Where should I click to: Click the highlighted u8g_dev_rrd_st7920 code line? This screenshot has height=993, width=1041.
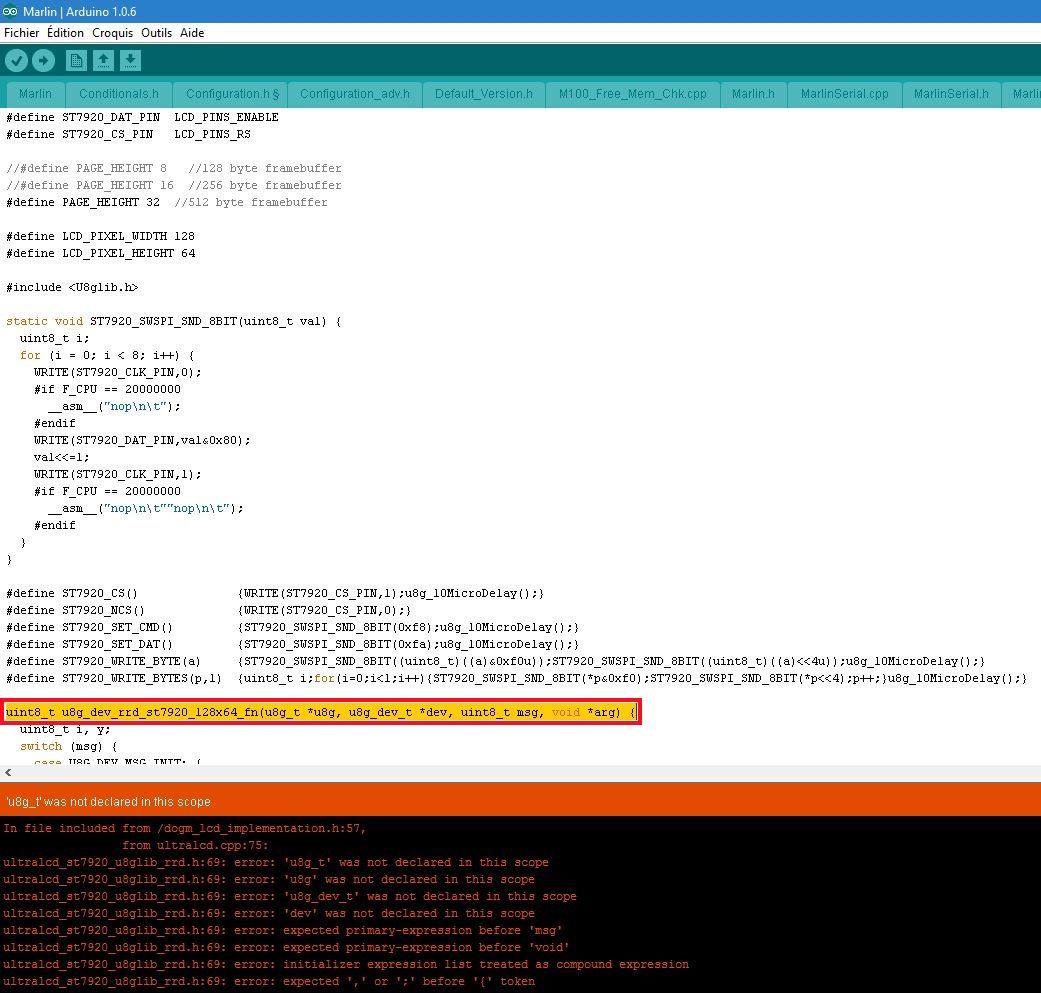321,712
